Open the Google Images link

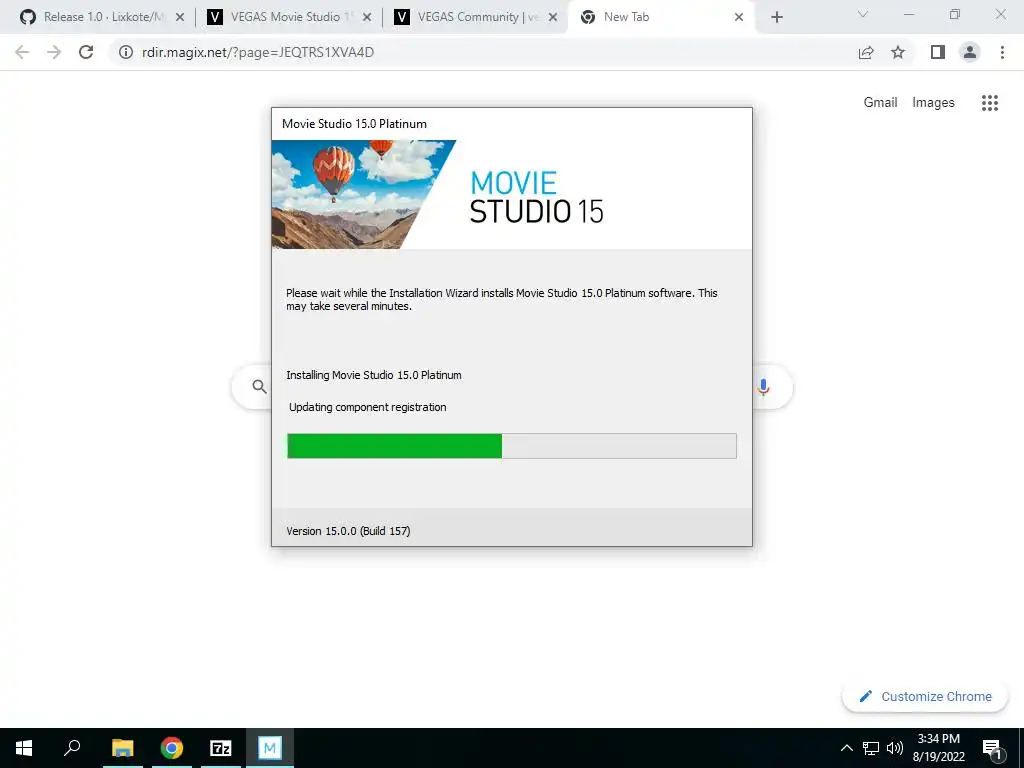[x=933, y=103]
